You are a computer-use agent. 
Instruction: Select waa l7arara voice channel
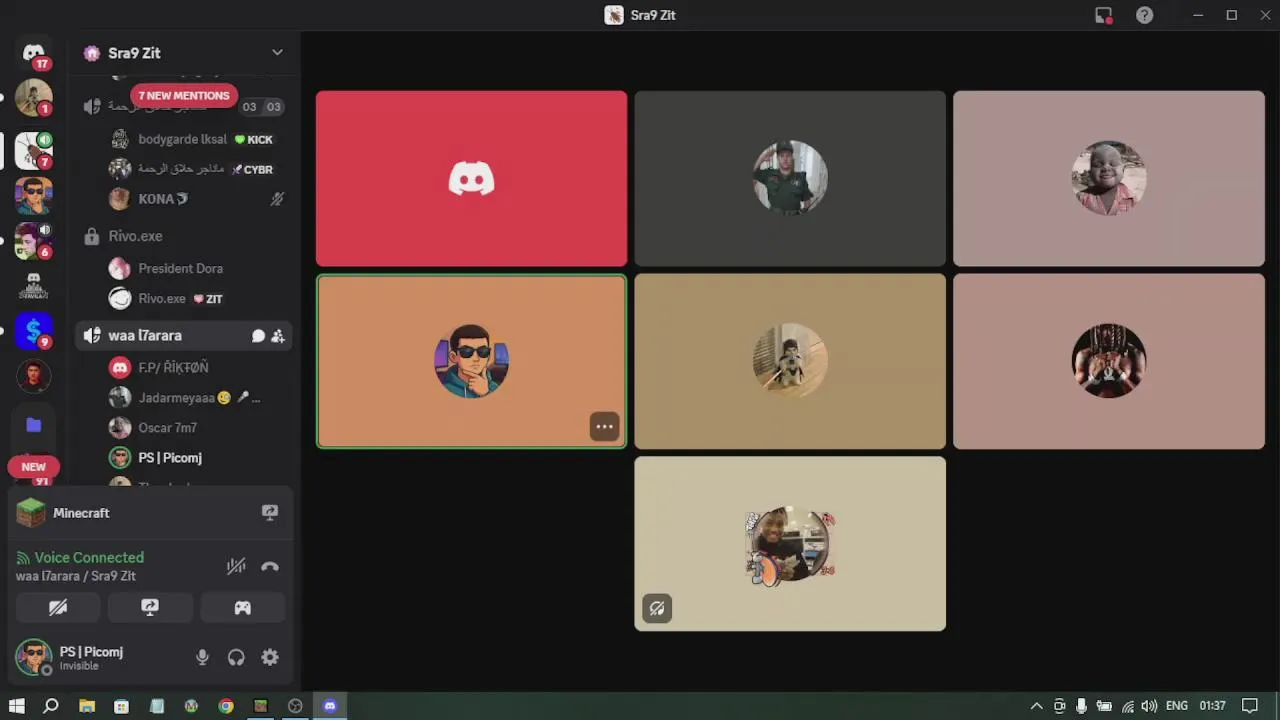[186, 336]
